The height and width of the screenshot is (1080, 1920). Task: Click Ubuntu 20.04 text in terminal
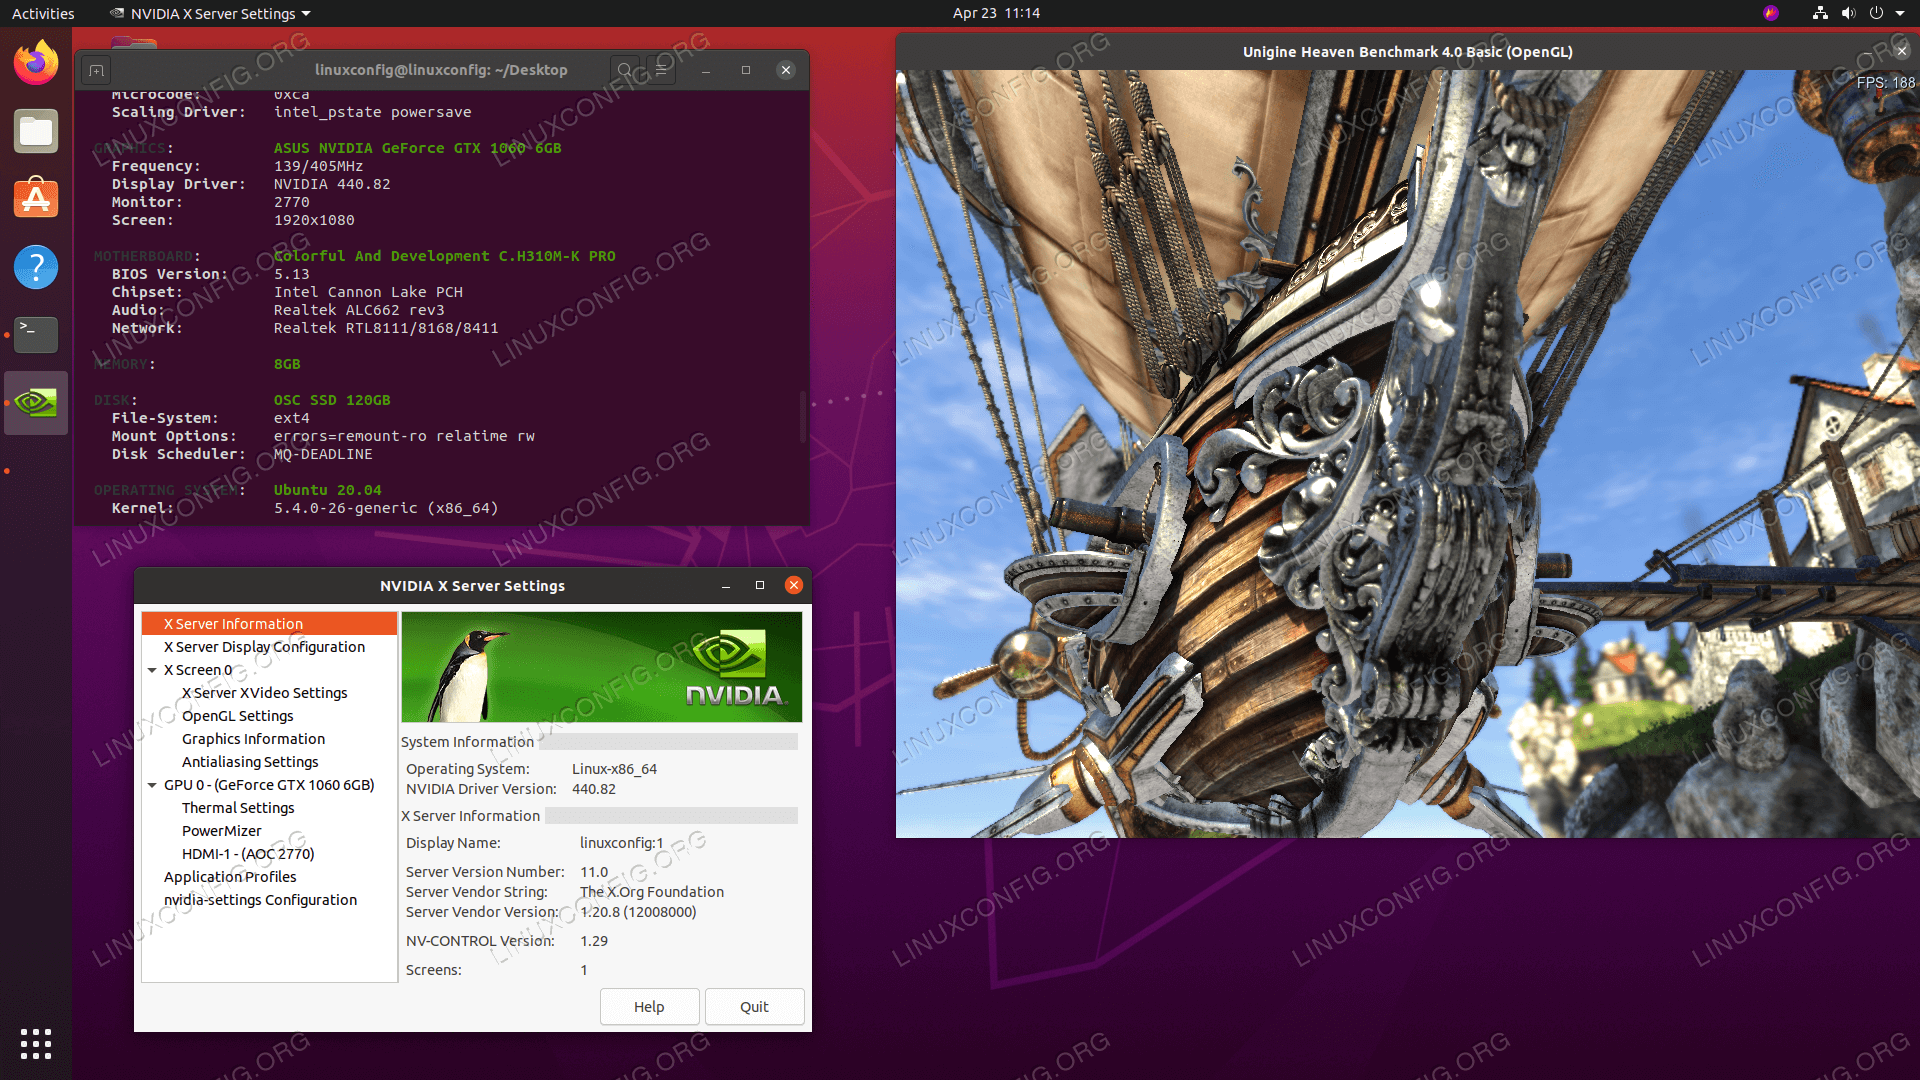point(328,490)
